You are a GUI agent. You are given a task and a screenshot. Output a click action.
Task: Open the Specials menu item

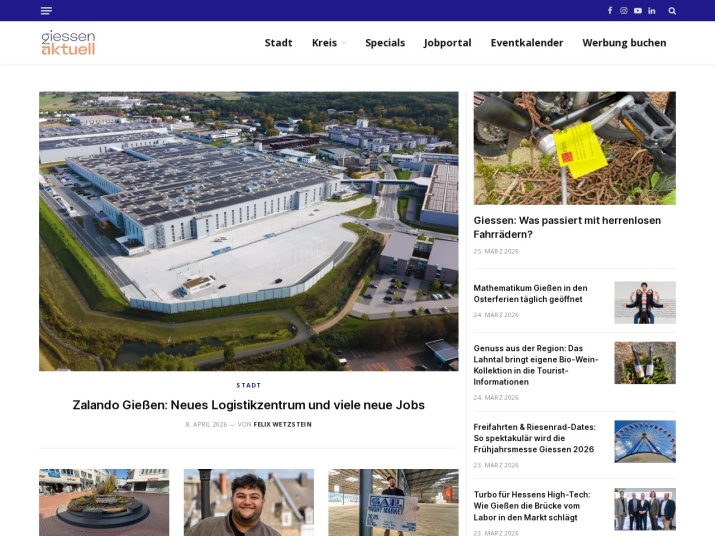(385, 42)
